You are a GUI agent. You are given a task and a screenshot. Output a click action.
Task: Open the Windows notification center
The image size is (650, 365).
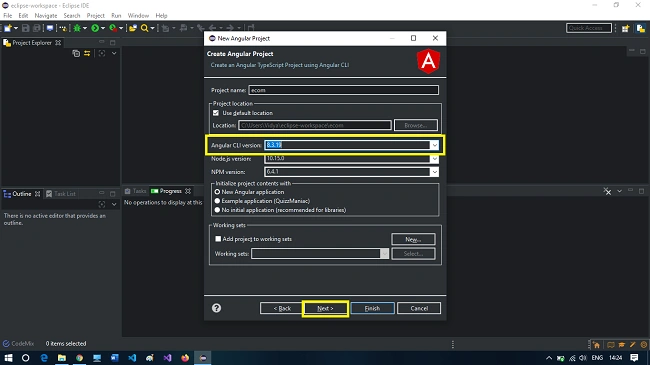[x=634, y=358]
